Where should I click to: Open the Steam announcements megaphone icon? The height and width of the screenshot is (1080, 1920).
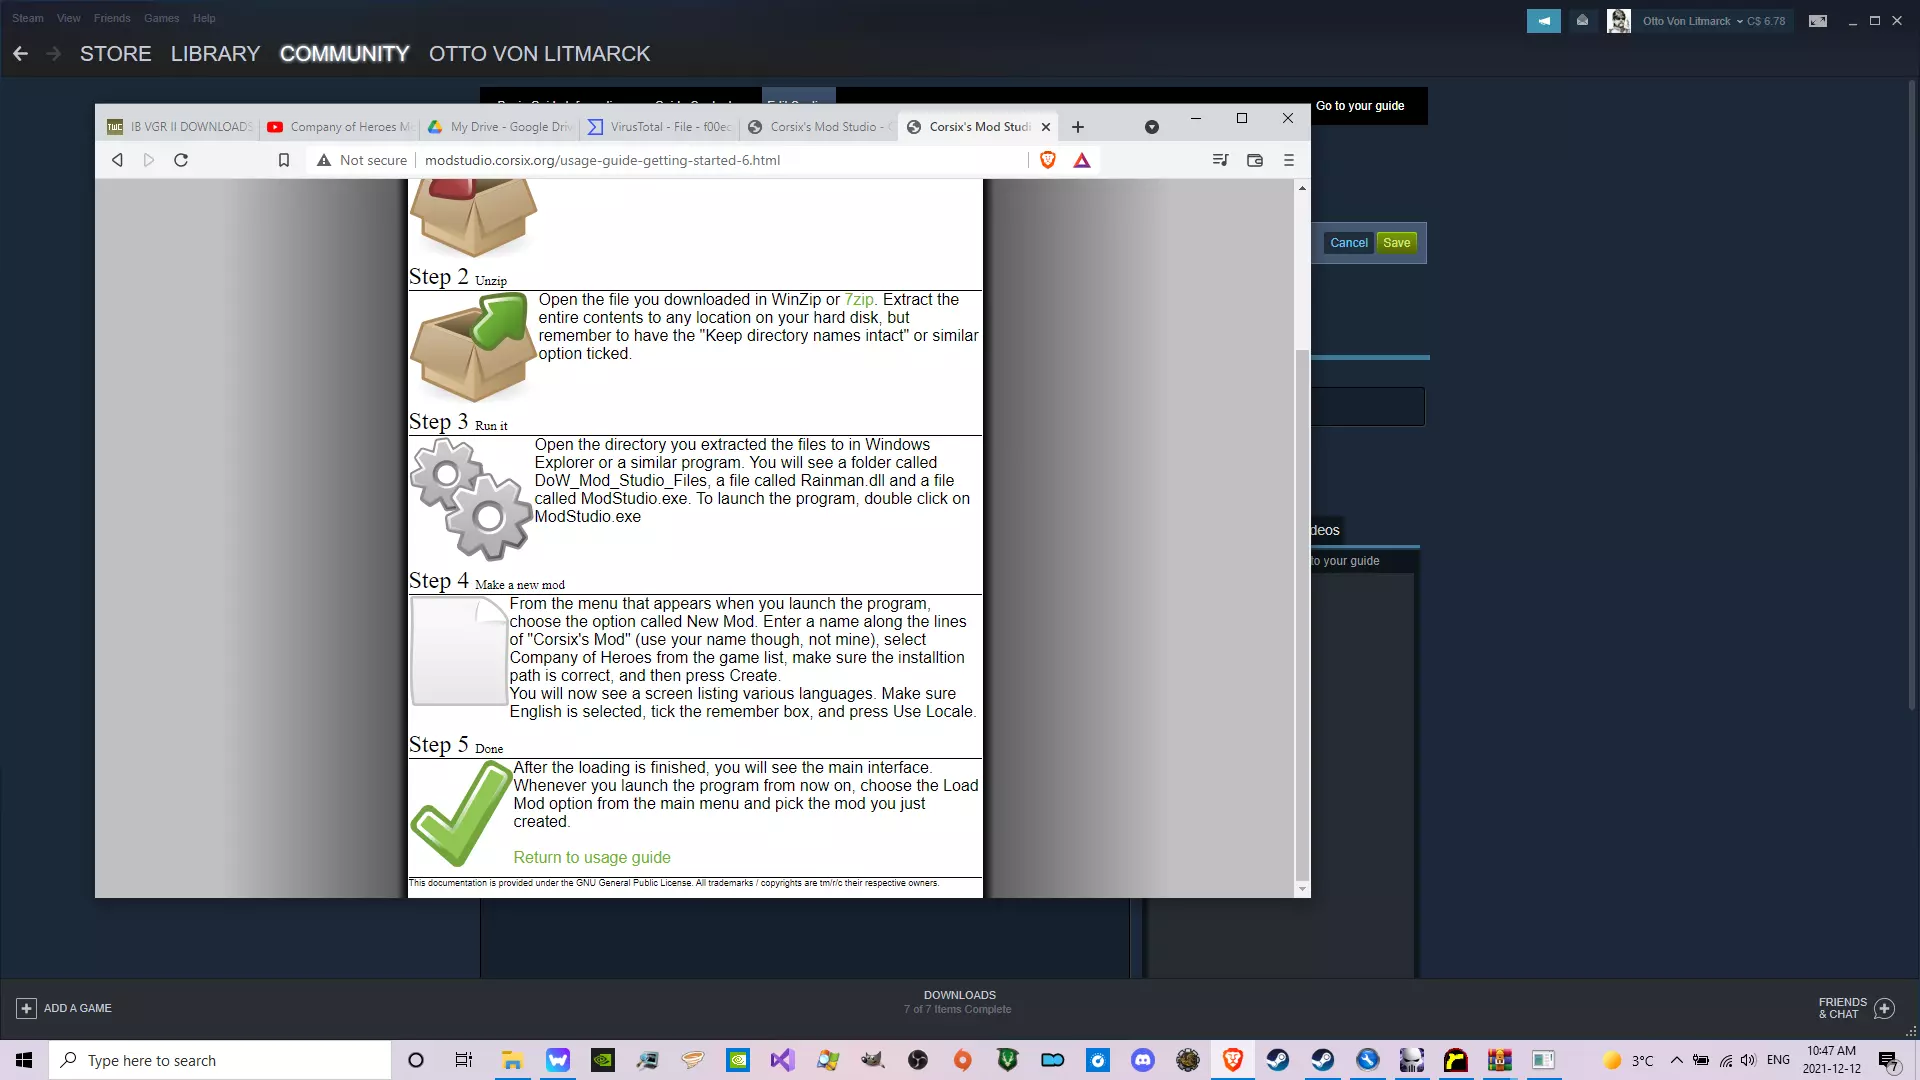[1543, 21]
